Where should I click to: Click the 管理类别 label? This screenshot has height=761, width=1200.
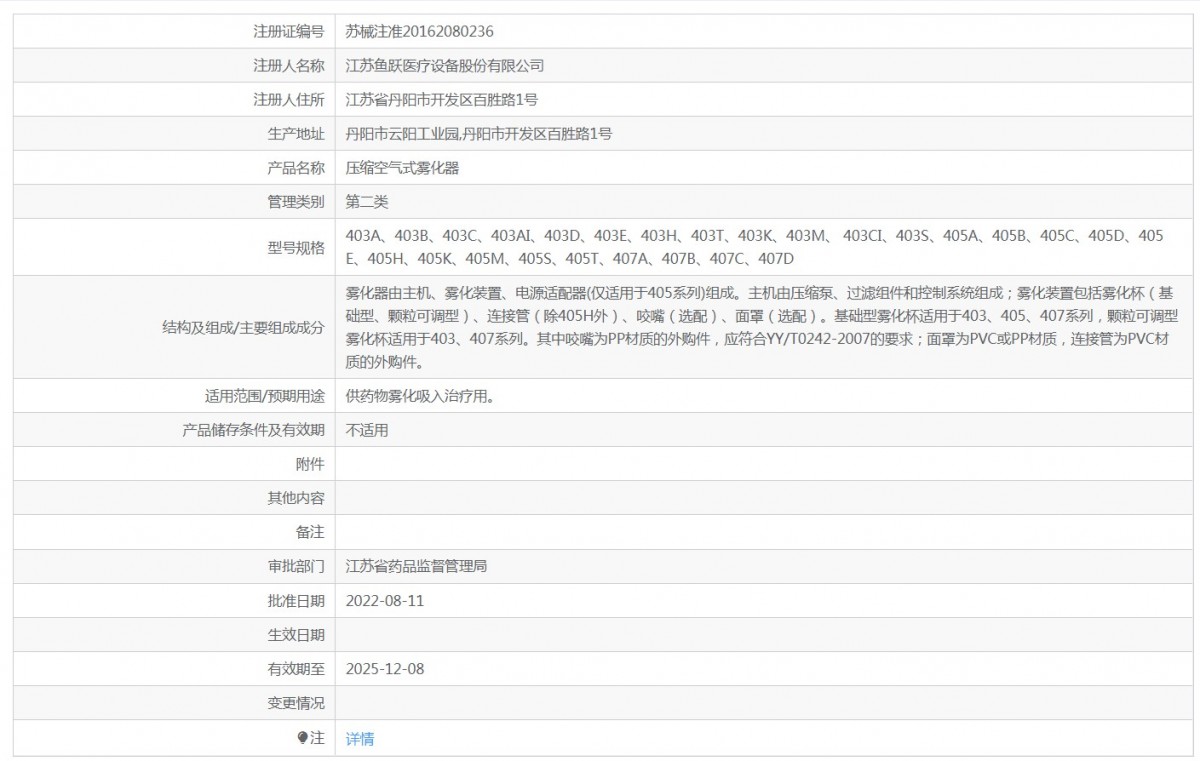tap(296, 202)
